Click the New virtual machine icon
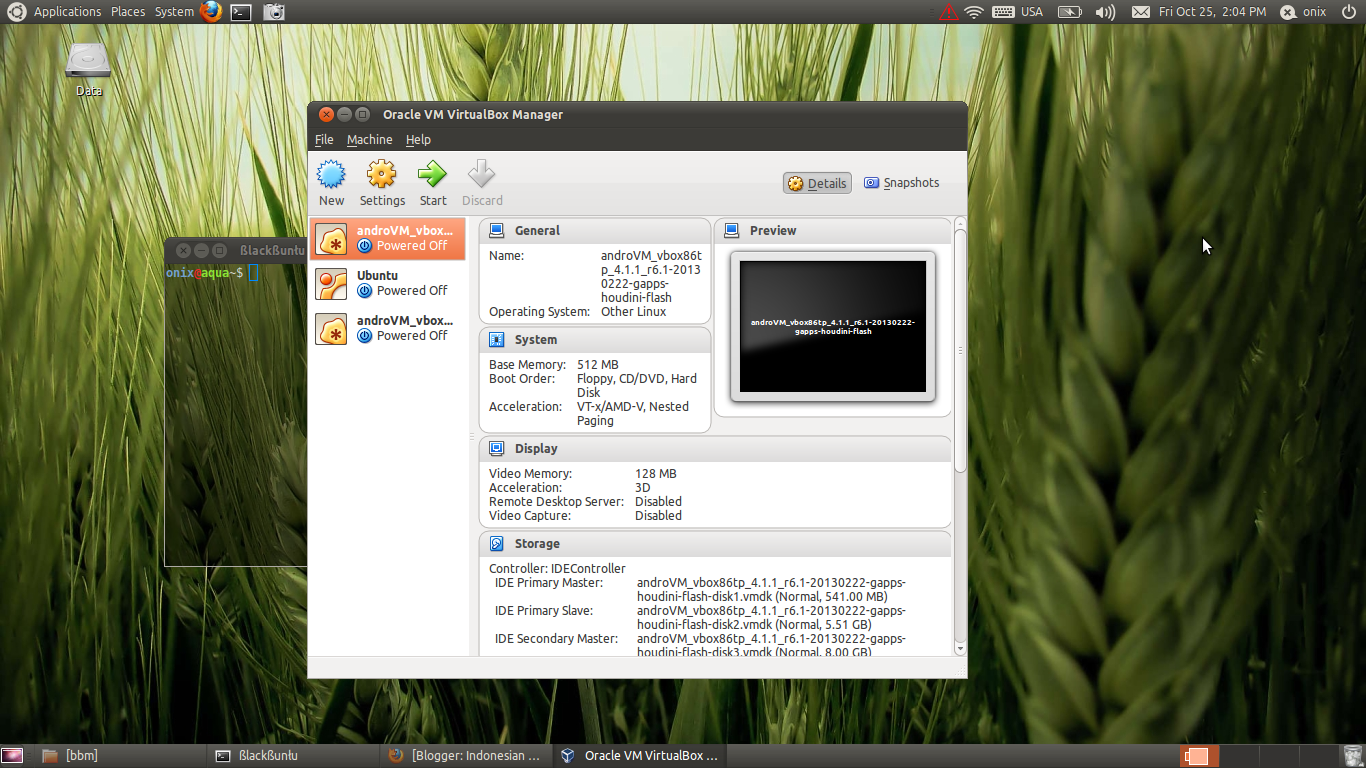 tap(331, 175)
